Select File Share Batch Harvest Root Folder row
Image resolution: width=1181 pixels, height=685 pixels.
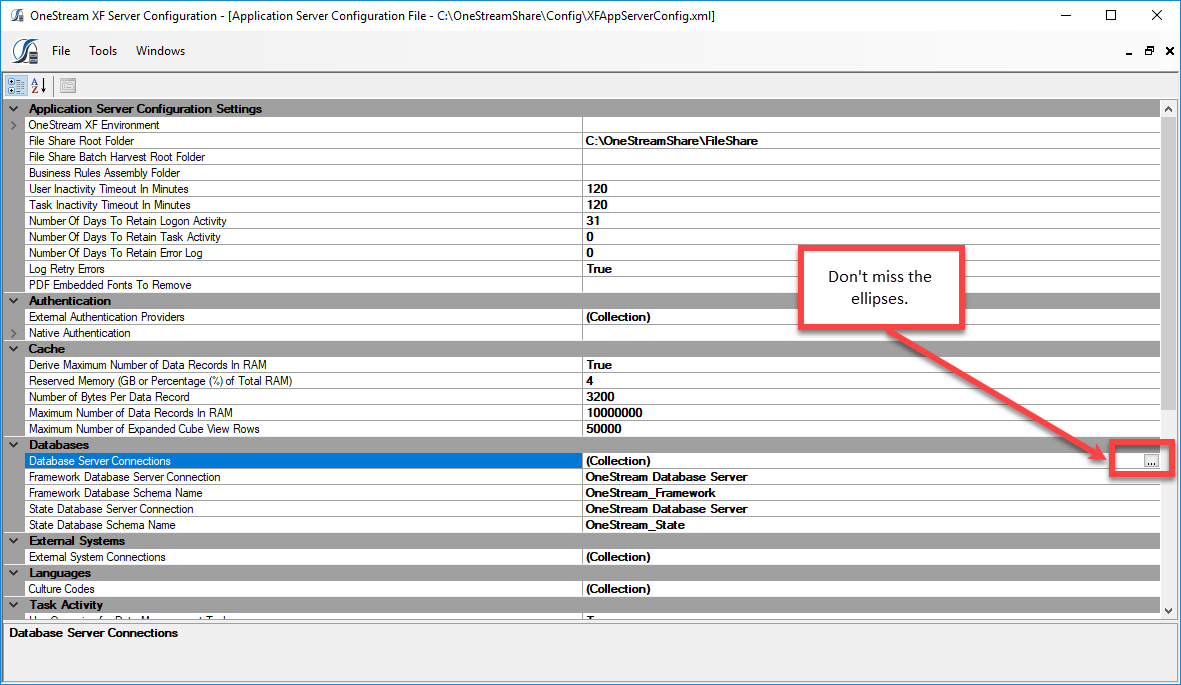pyautogui.click(x=593, y=157)
